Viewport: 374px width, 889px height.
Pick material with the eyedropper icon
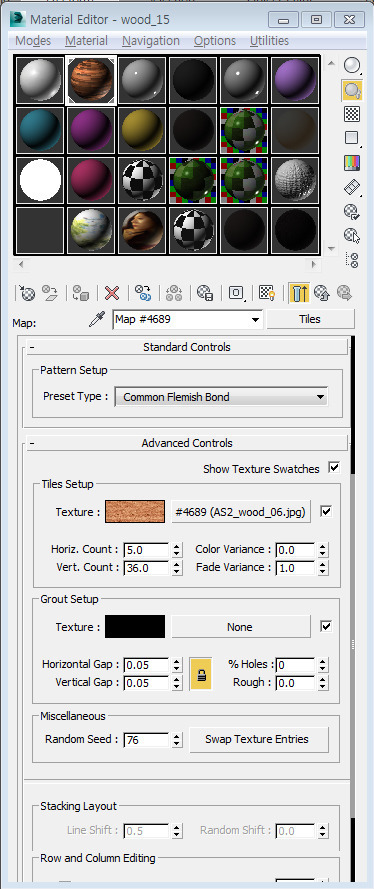(97, 320)
